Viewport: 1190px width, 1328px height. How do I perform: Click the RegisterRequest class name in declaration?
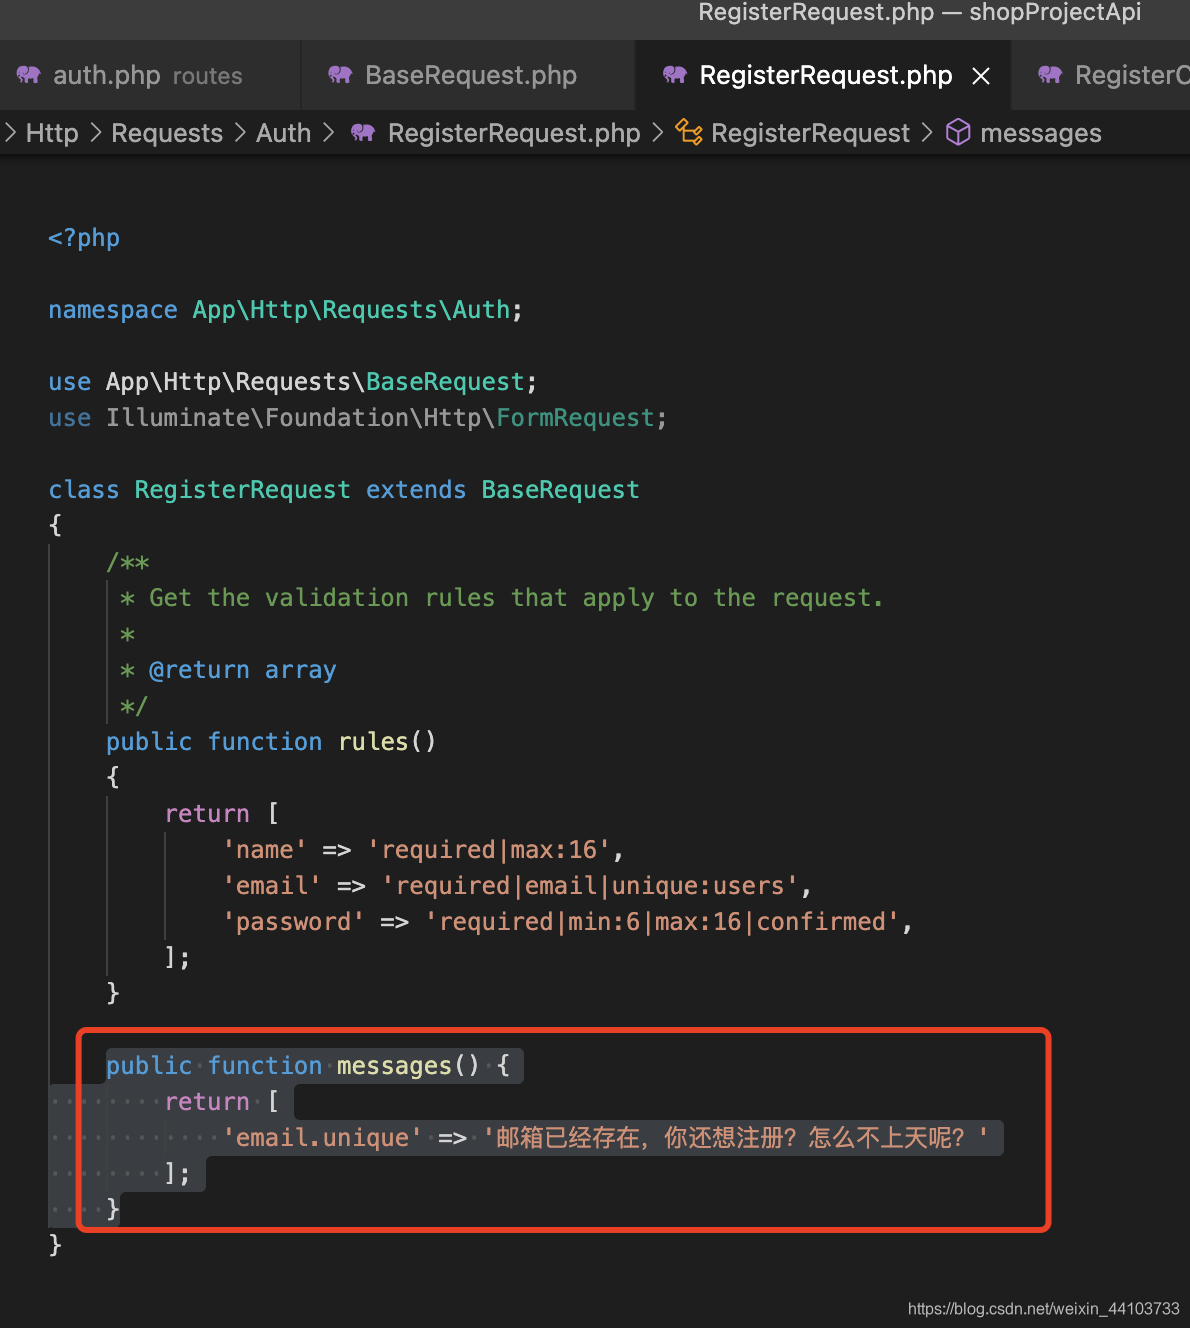pyautogui.click(x=242, y=490)
